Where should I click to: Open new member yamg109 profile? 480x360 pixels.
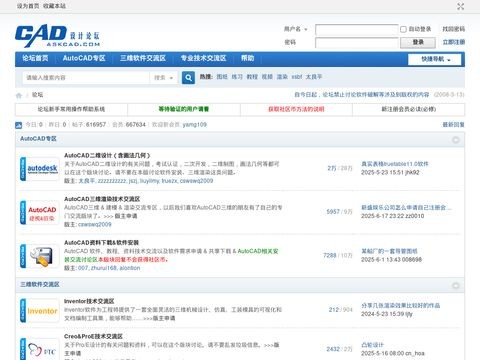(195, 125)
